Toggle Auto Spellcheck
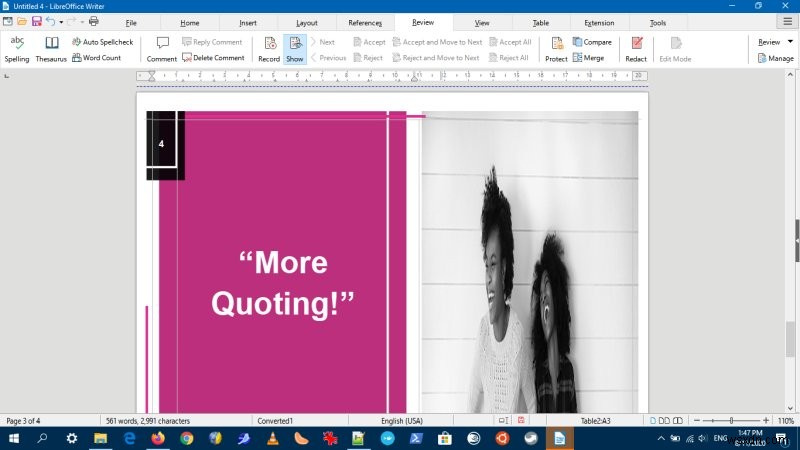Viewport: 800px width, 450px height. click(x=103, y=42)
